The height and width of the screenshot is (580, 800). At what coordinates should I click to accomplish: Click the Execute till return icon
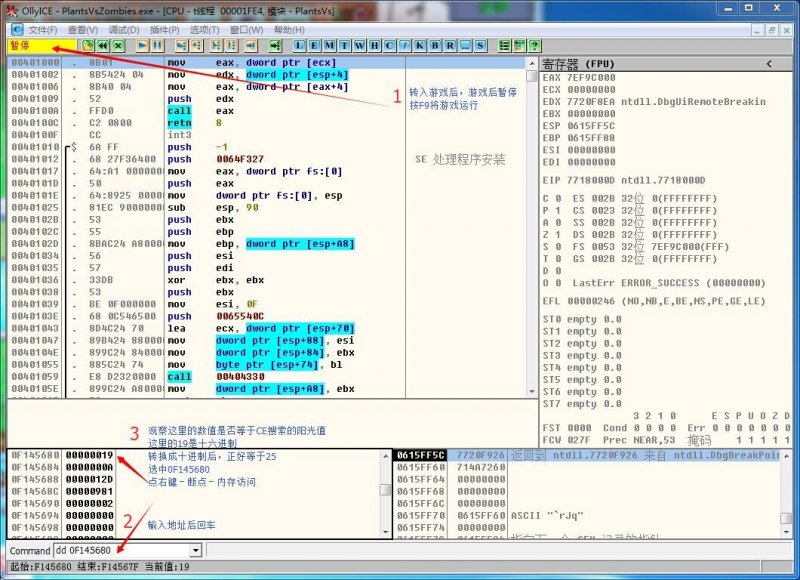point(251,46)
